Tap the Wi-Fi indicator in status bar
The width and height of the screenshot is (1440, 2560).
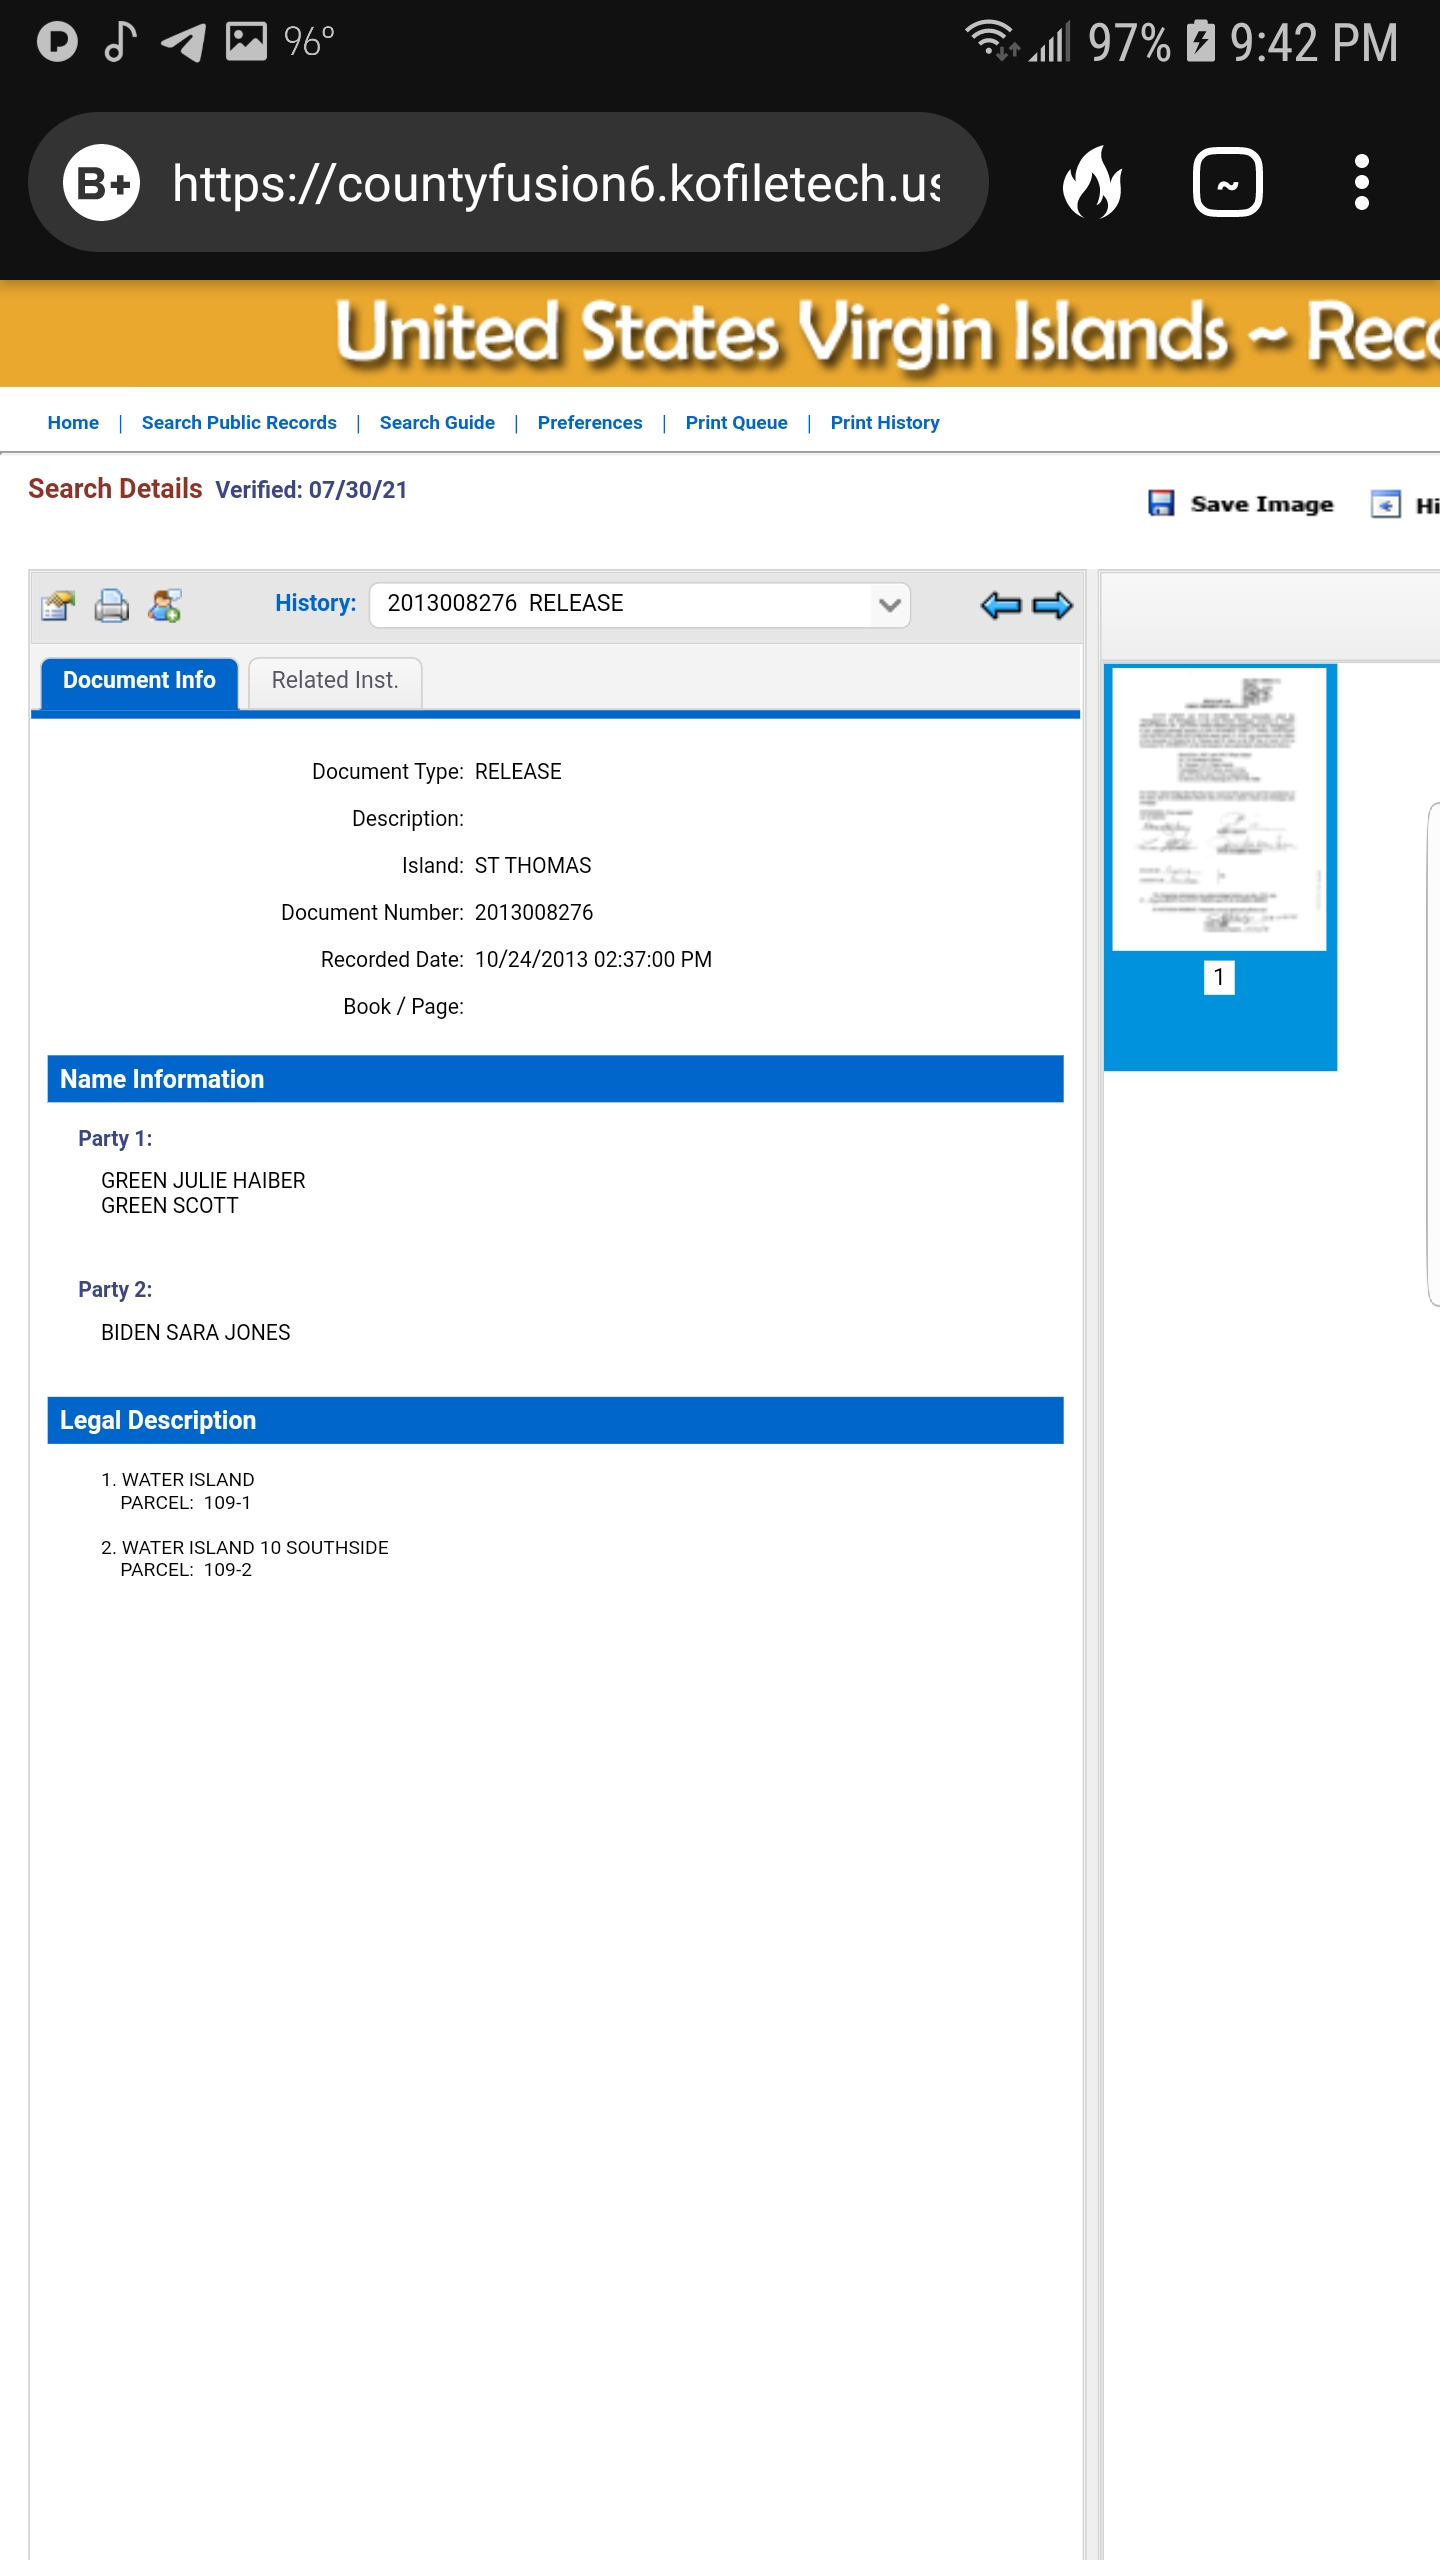(992, 40)
